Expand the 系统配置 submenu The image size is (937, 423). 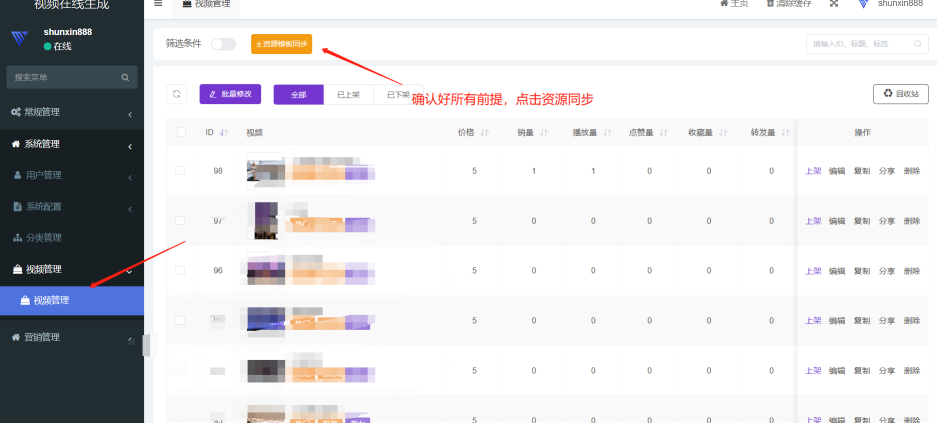click(x=72, y=207)
